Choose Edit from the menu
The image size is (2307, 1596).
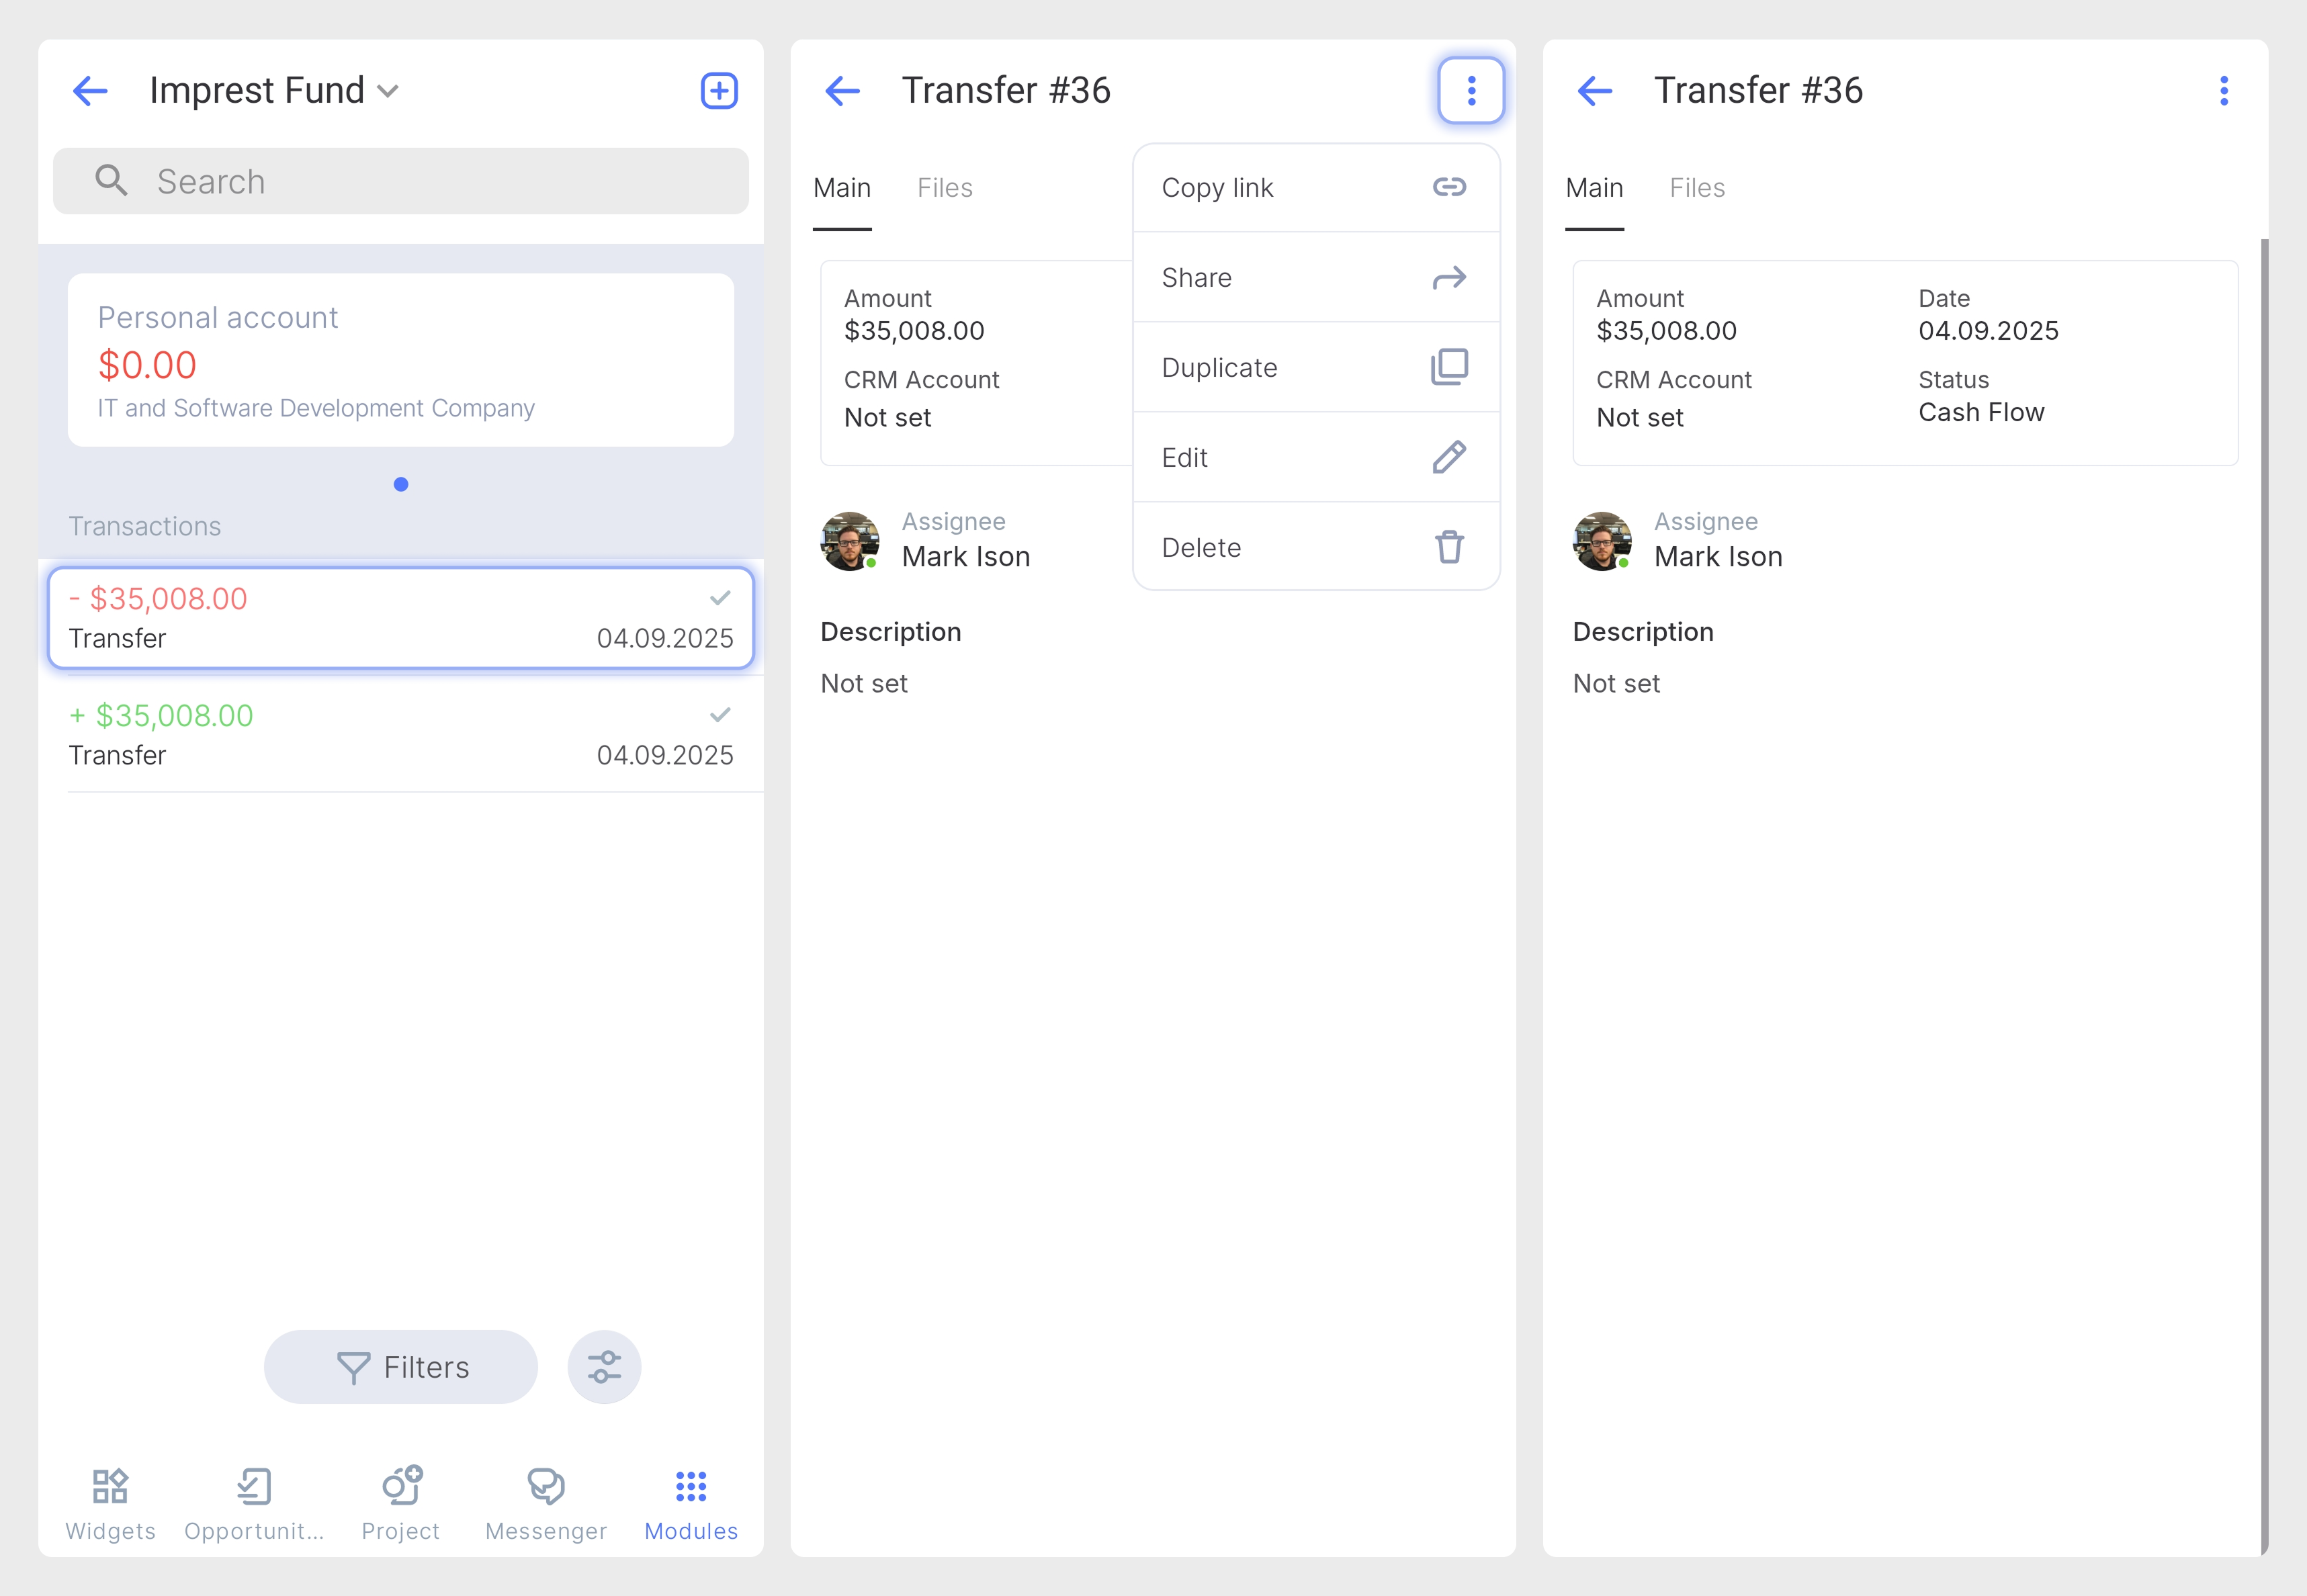[1316, 457]
